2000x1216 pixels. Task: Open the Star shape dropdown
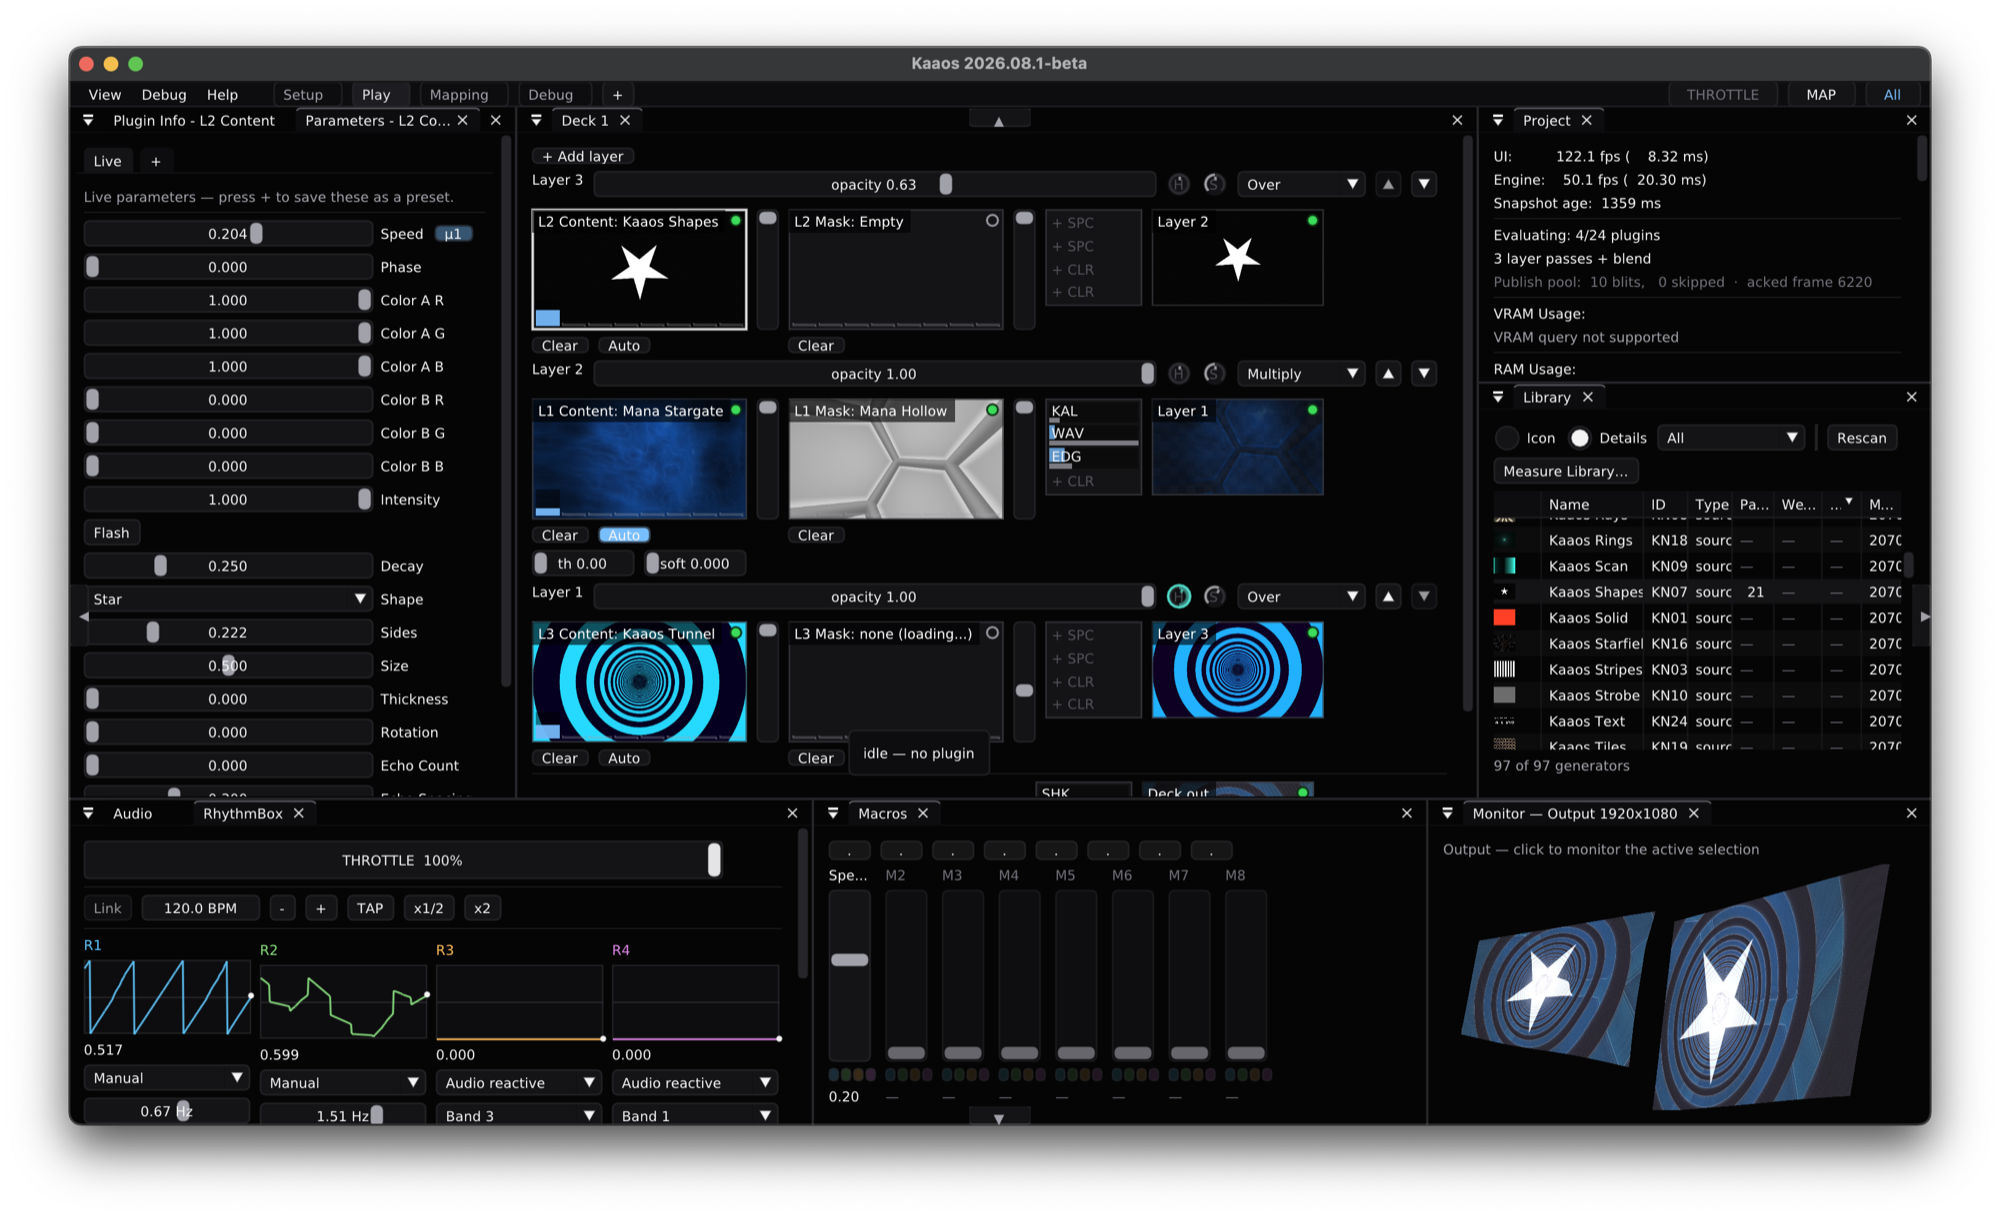[228, 599]
